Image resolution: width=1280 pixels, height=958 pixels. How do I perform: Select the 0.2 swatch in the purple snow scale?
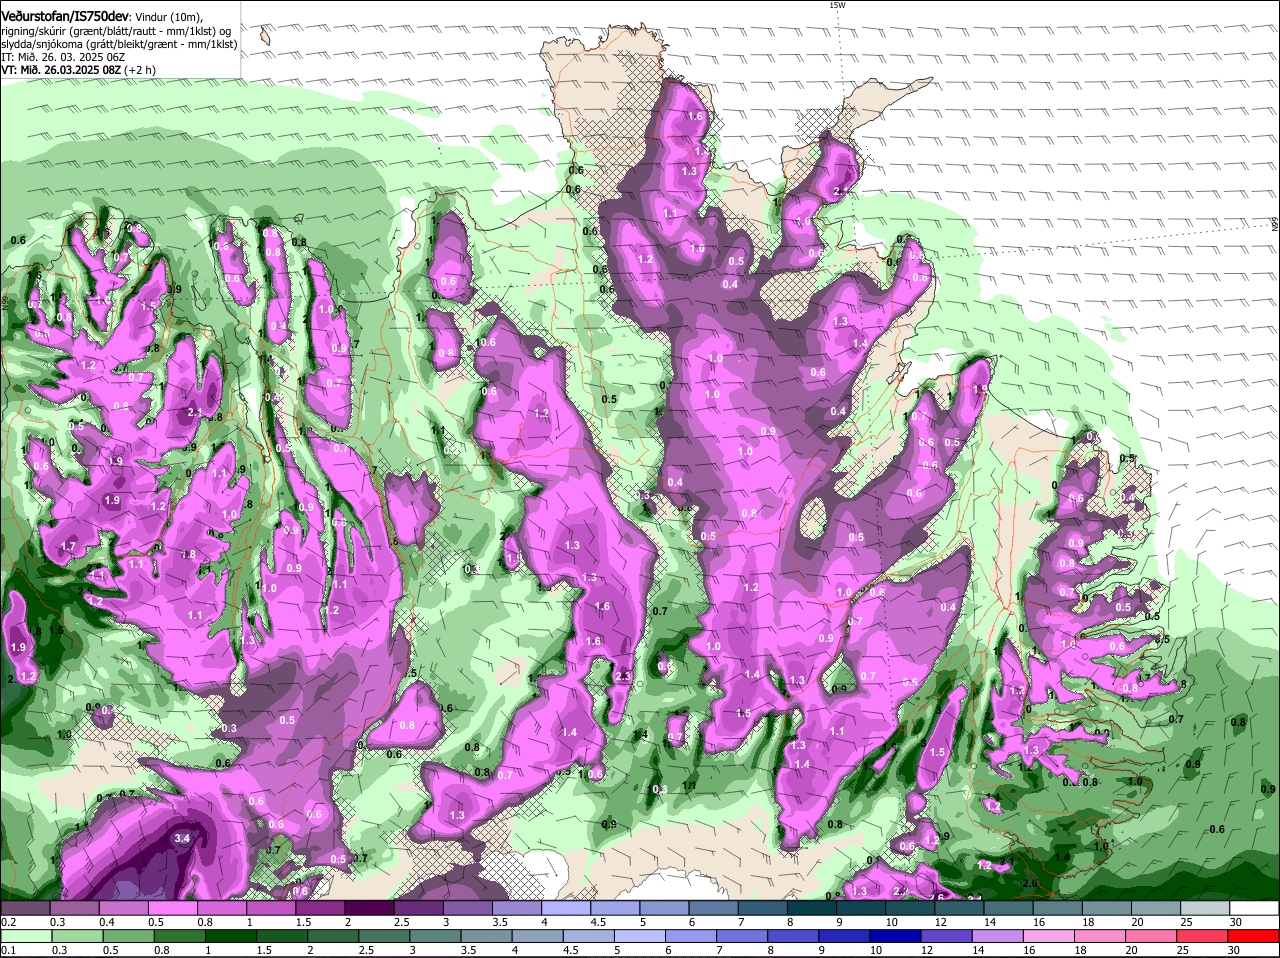click(25, 908)
